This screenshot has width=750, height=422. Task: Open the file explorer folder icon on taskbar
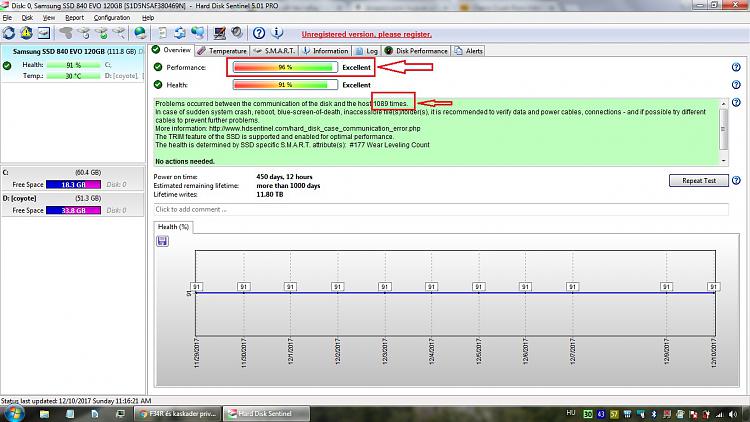click(x=44, y=414)
